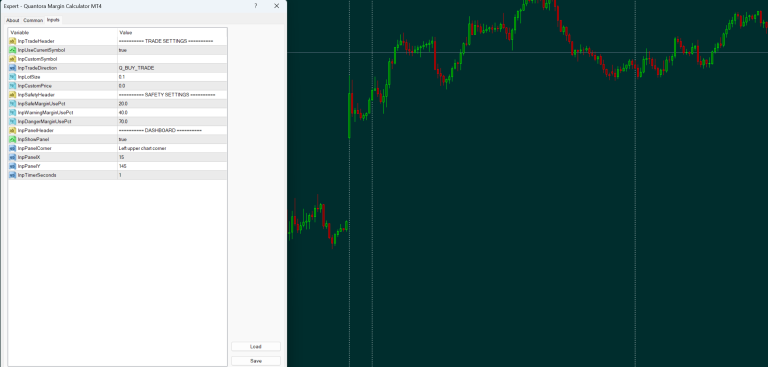Select the InpWarningMarginUsePct variable name

point(45,113)
